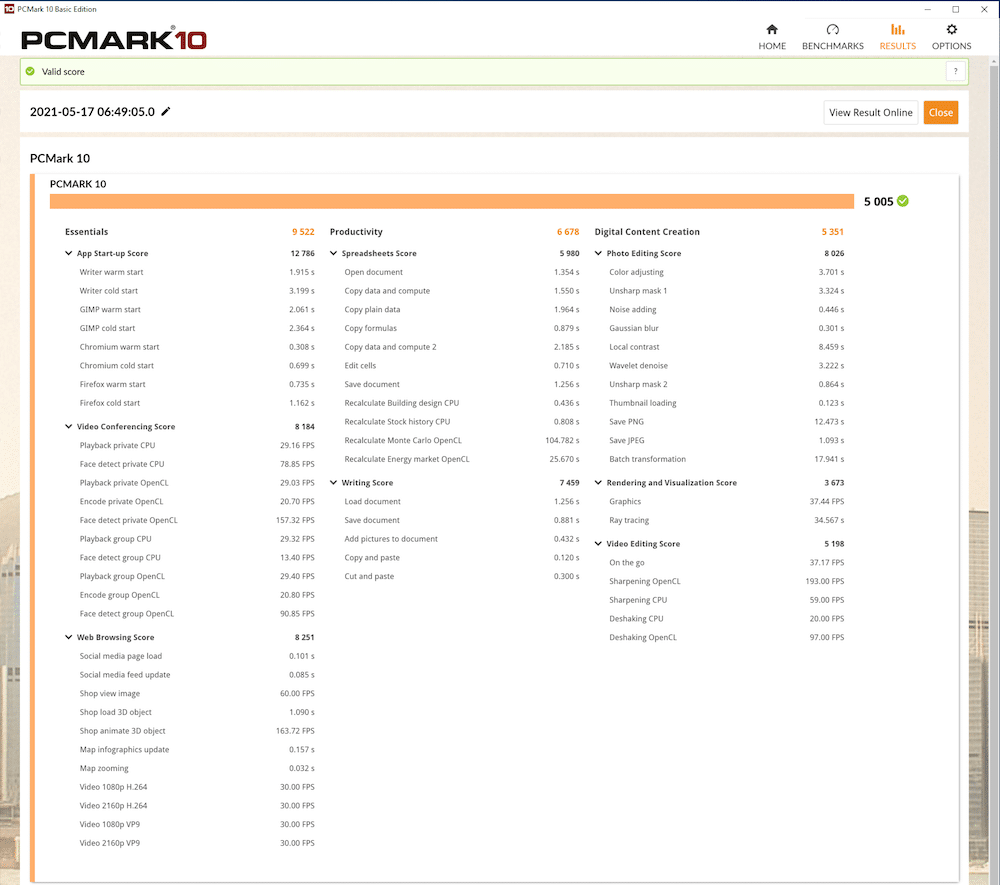This screenshot has width=1000, height=885.
Task: Select the Sharpening OpenCL row
Action: (726, 581)
